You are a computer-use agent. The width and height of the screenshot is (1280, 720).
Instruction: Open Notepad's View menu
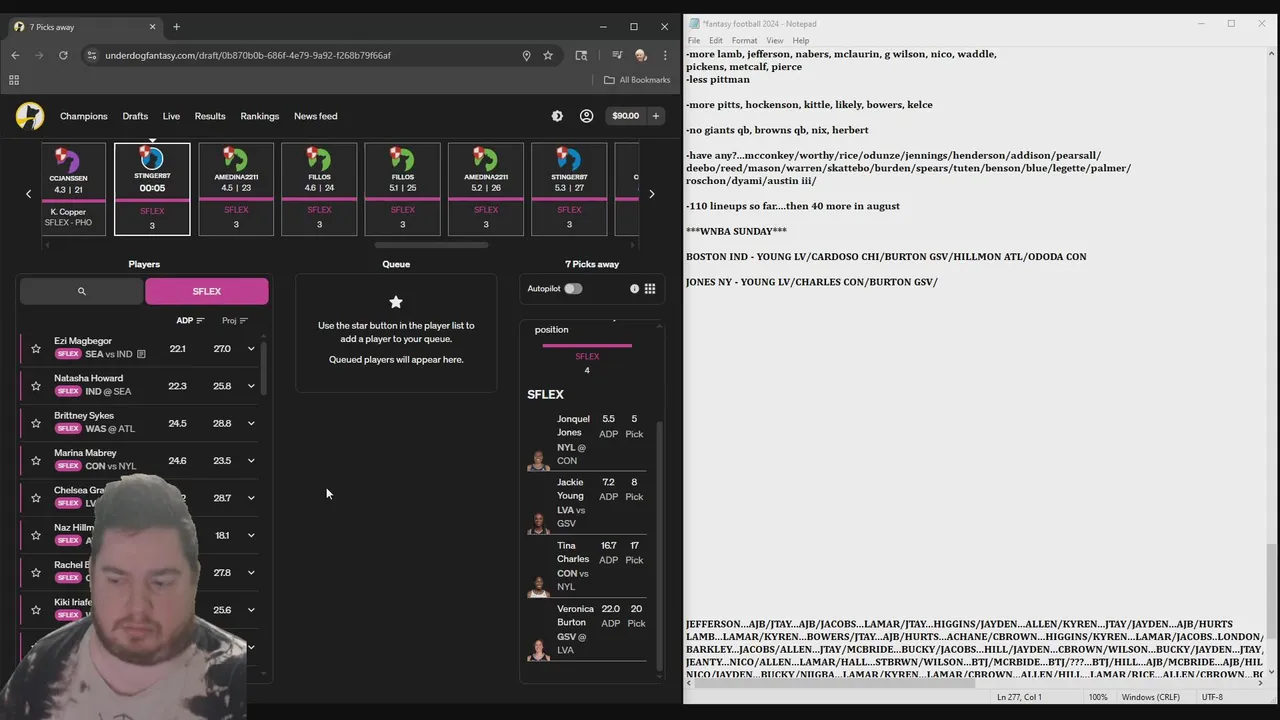point(775,41)
